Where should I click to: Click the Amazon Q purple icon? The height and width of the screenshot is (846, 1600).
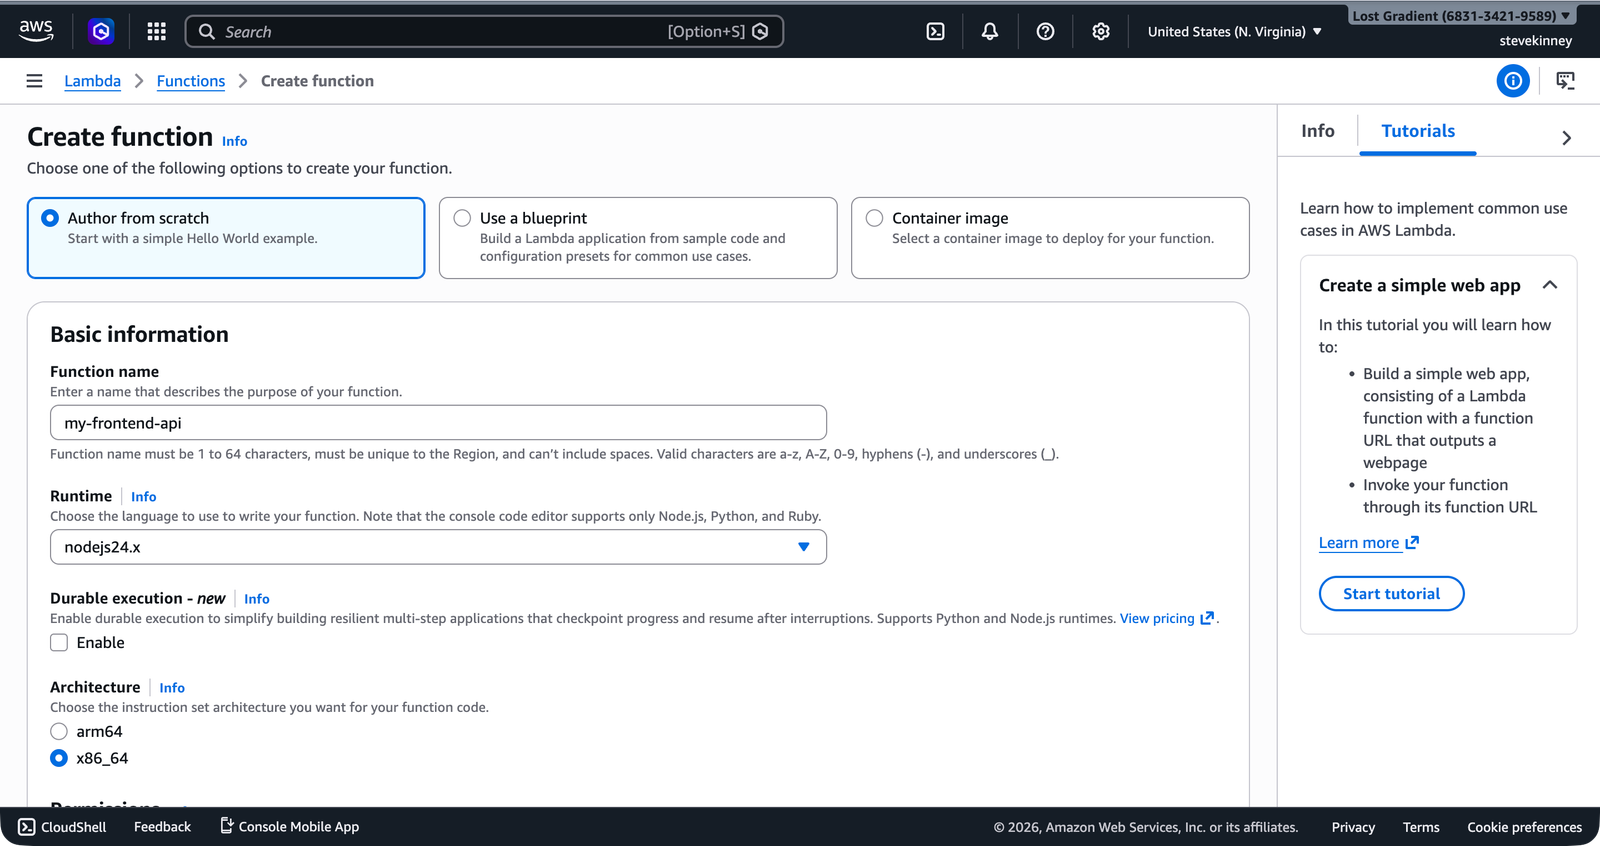pyautogui.click(x=101, y=31)
